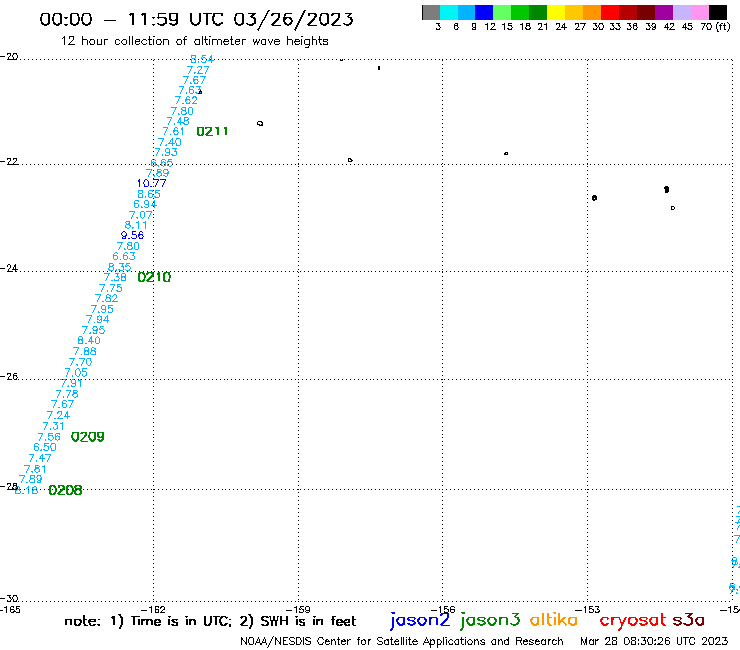Click the wave height value 7.47
740x650 pixels.
tap(40, 458)
